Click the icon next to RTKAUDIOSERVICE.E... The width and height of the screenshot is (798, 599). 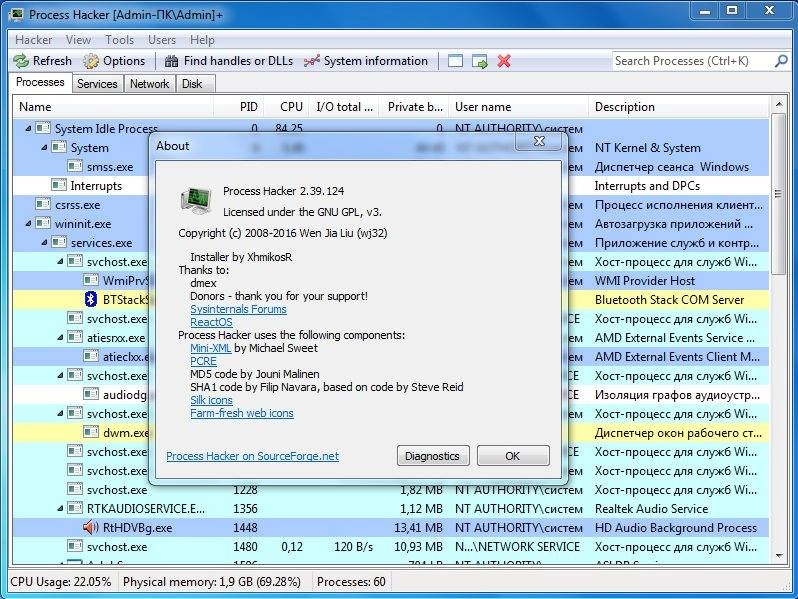tap(75, 508)
